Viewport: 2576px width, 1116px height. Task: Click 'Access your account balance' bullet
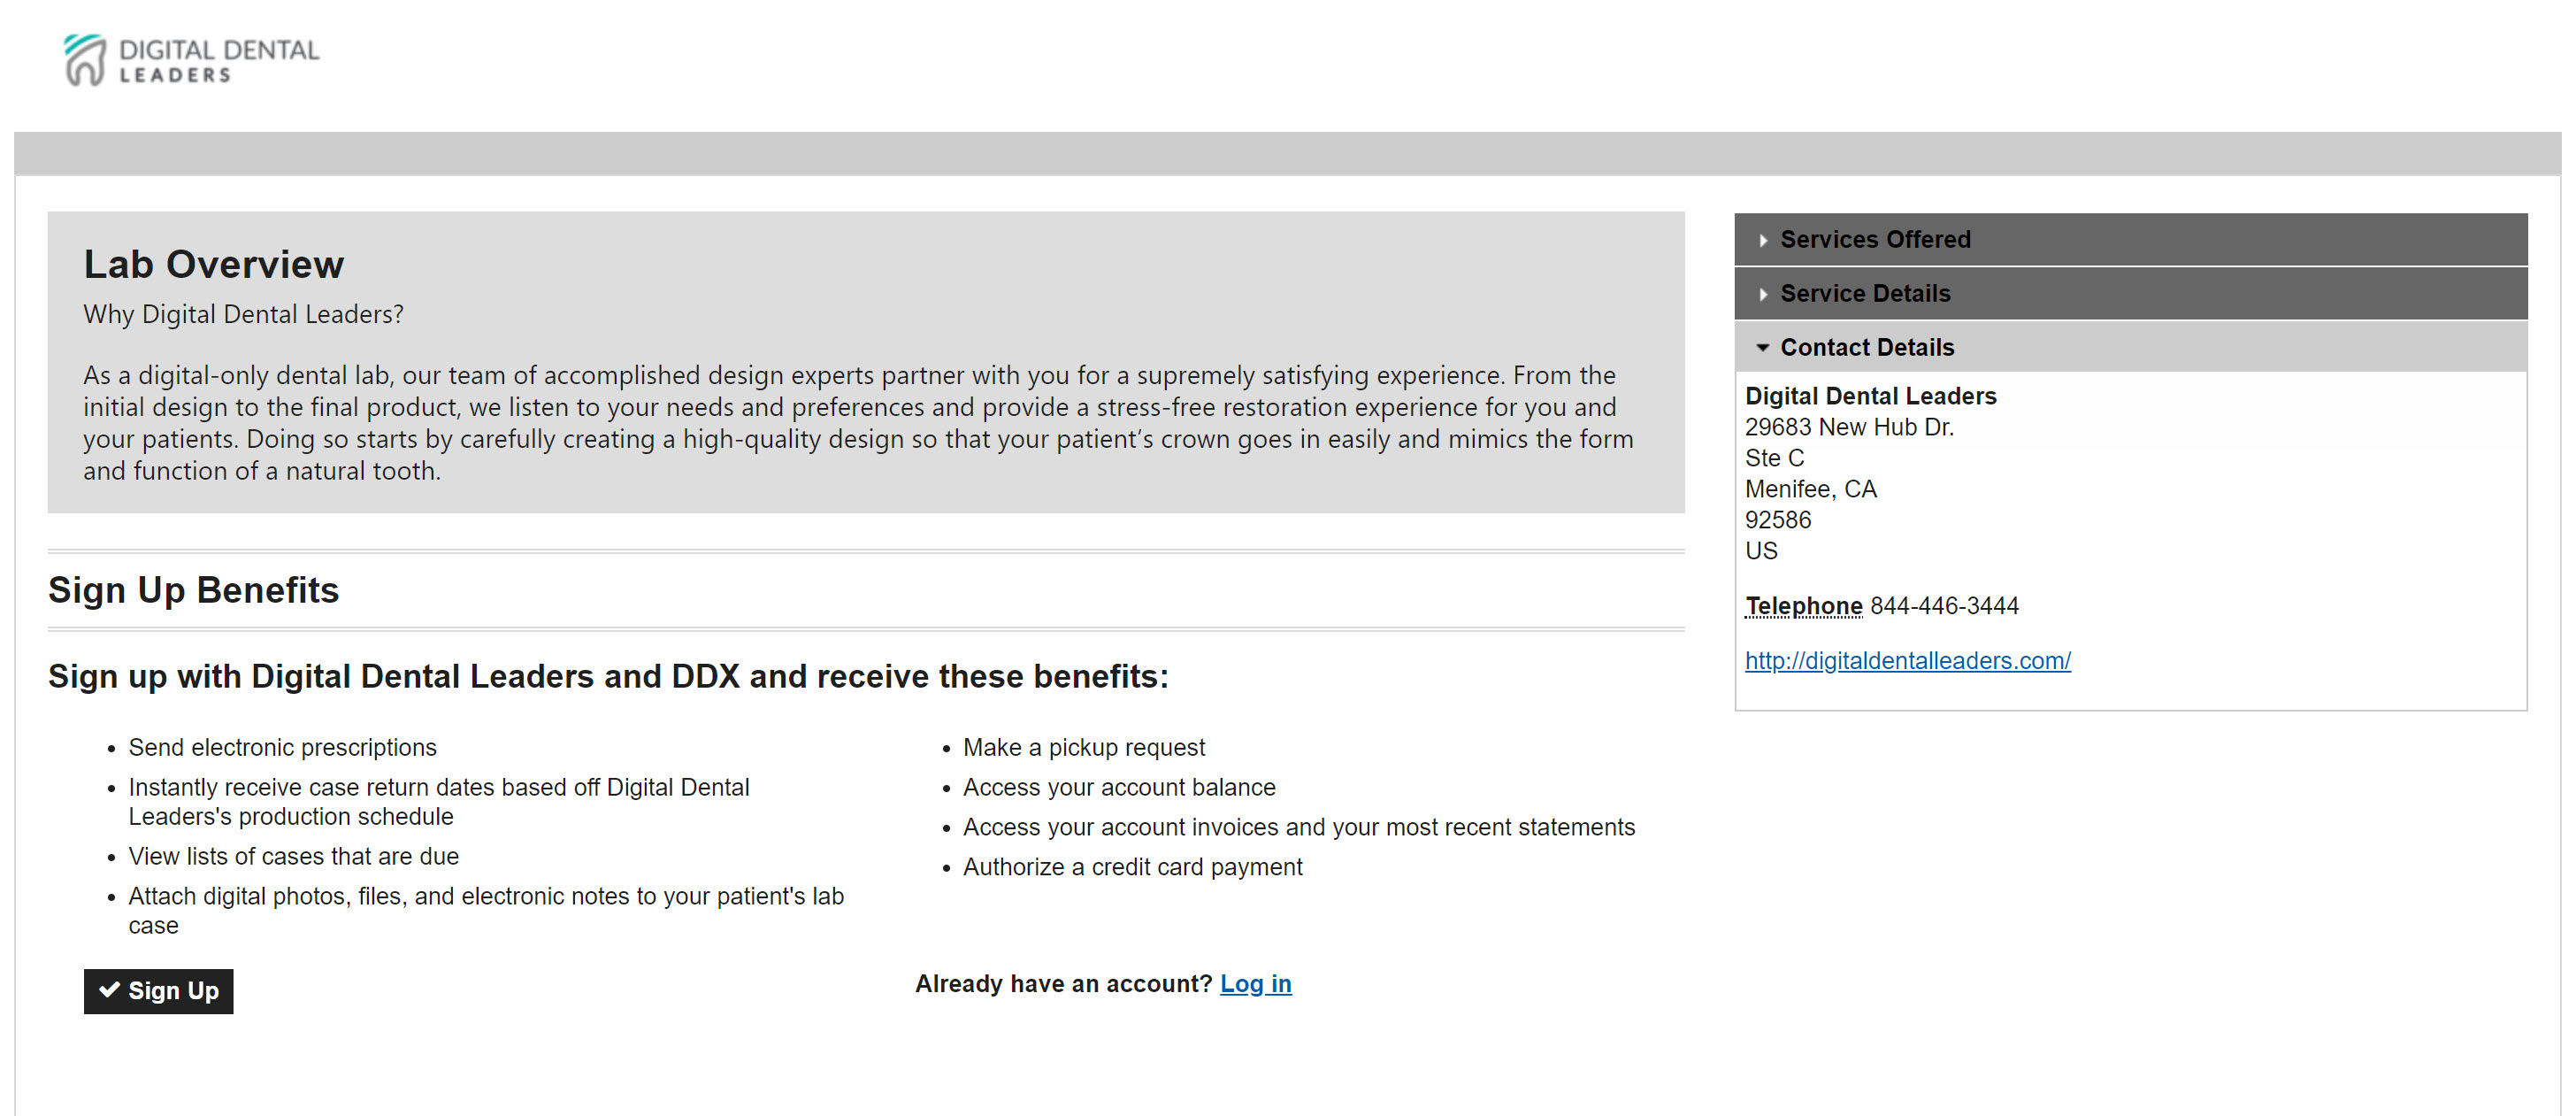(x=1118, y=788)
